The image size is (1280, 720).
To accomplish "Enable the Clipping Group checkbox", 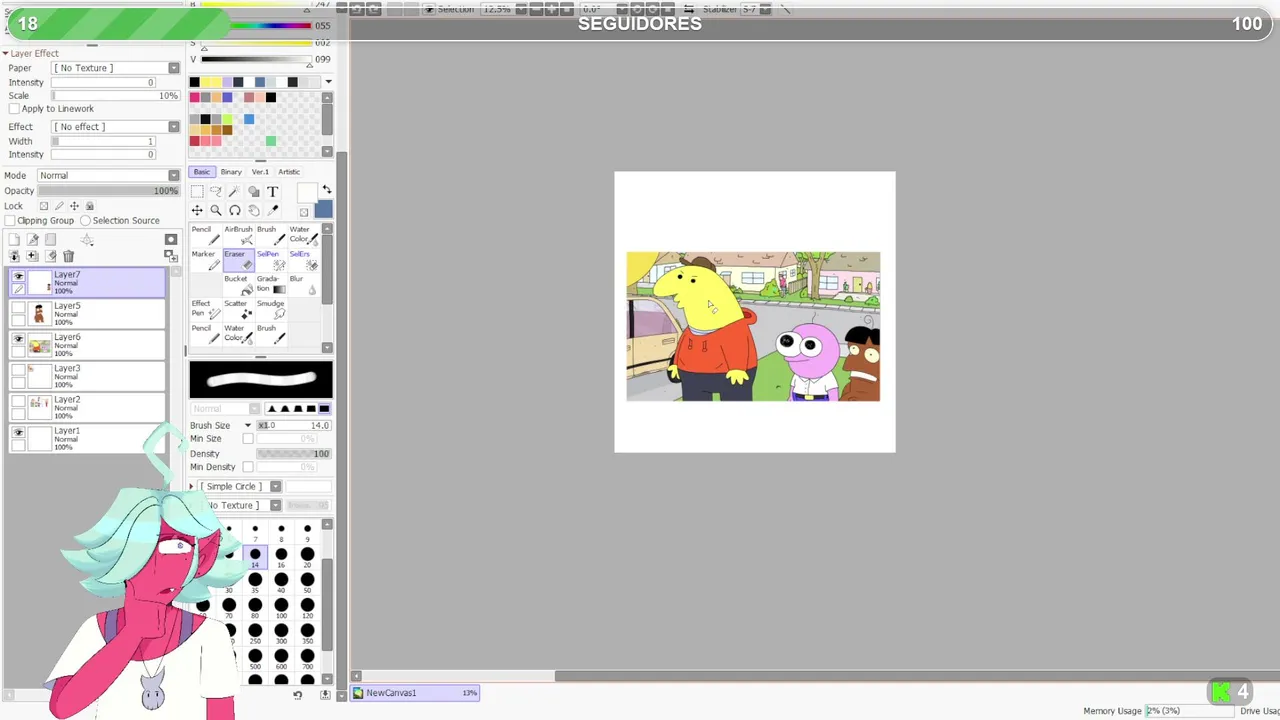I will [x=10, y=221].
